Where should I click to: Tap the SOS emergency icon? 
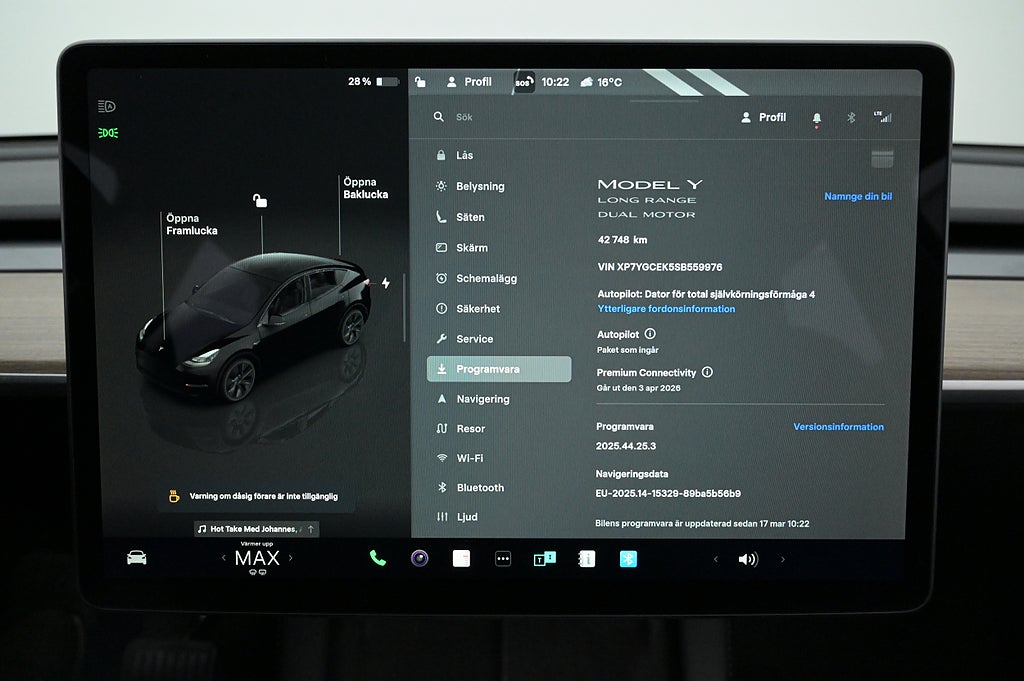[524, 82]
